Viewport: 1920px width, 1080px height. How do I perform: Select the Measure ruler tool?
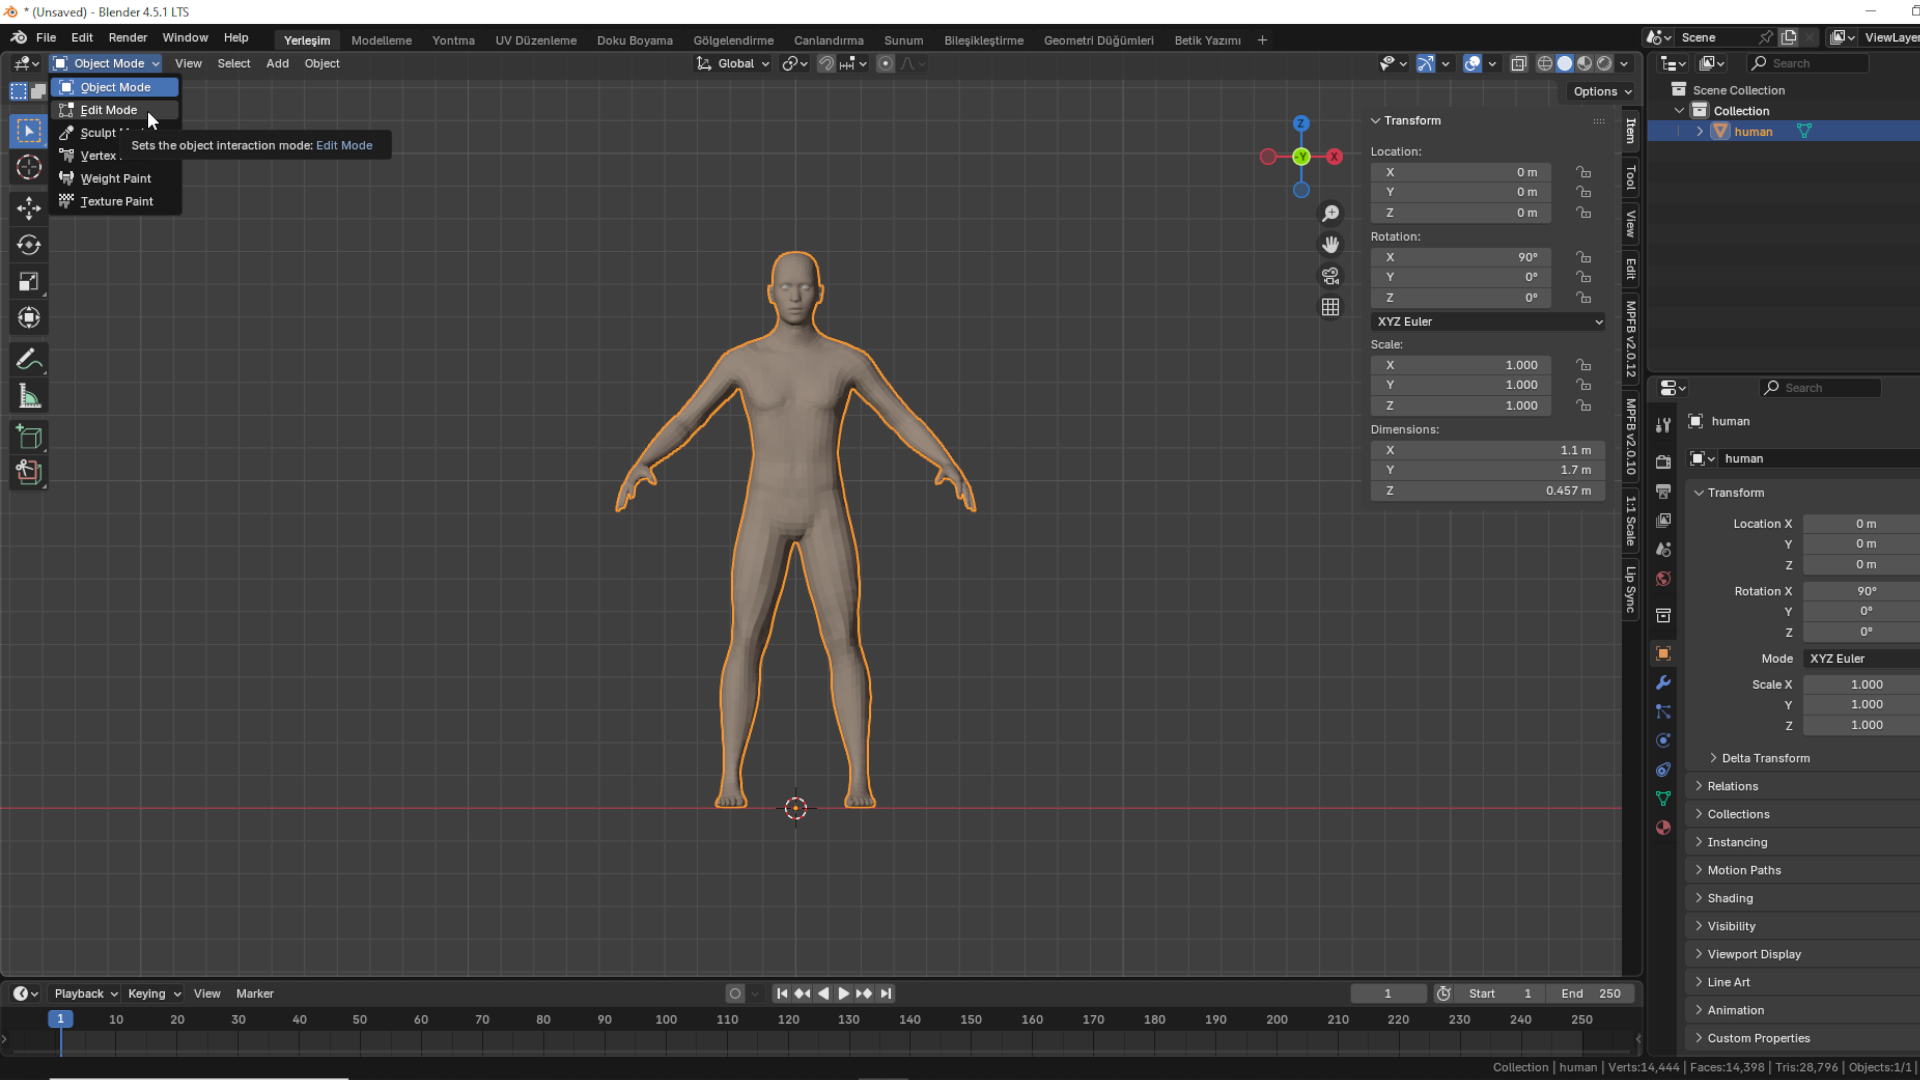29,397
